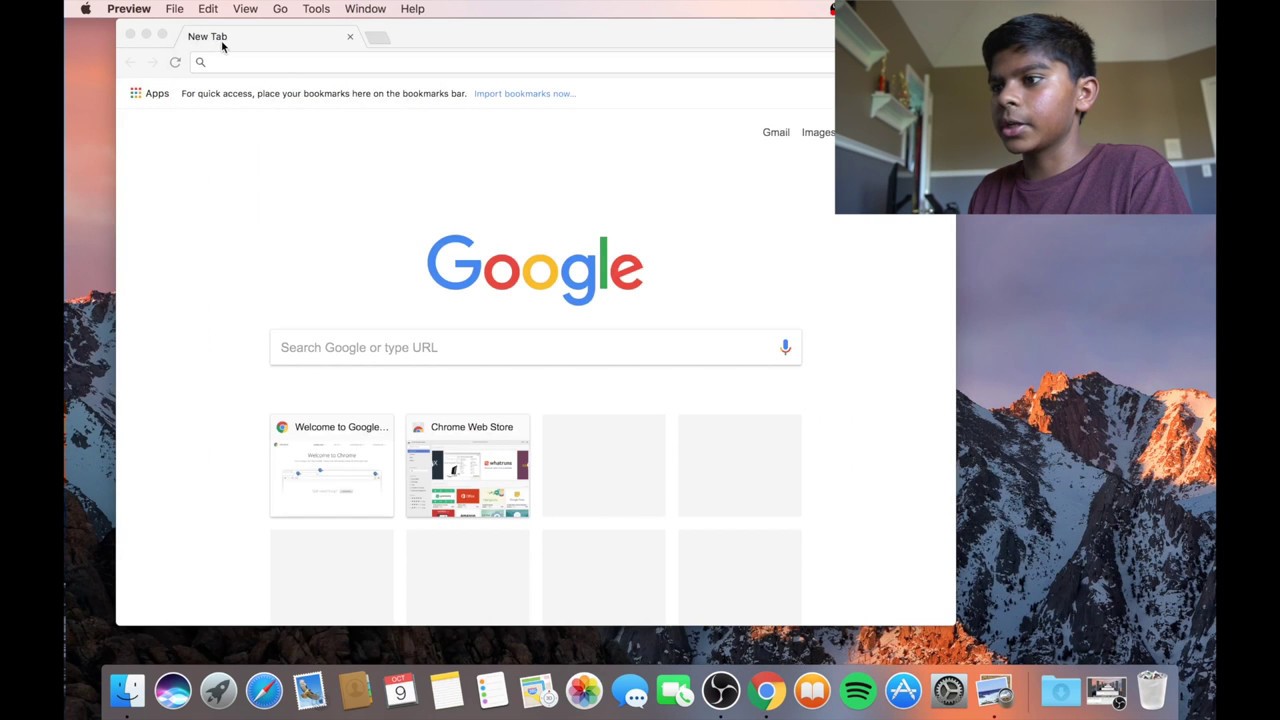The image size is (1280, 720).
Task: Select the New Tab tab
Action: click(x=268, y=36)
